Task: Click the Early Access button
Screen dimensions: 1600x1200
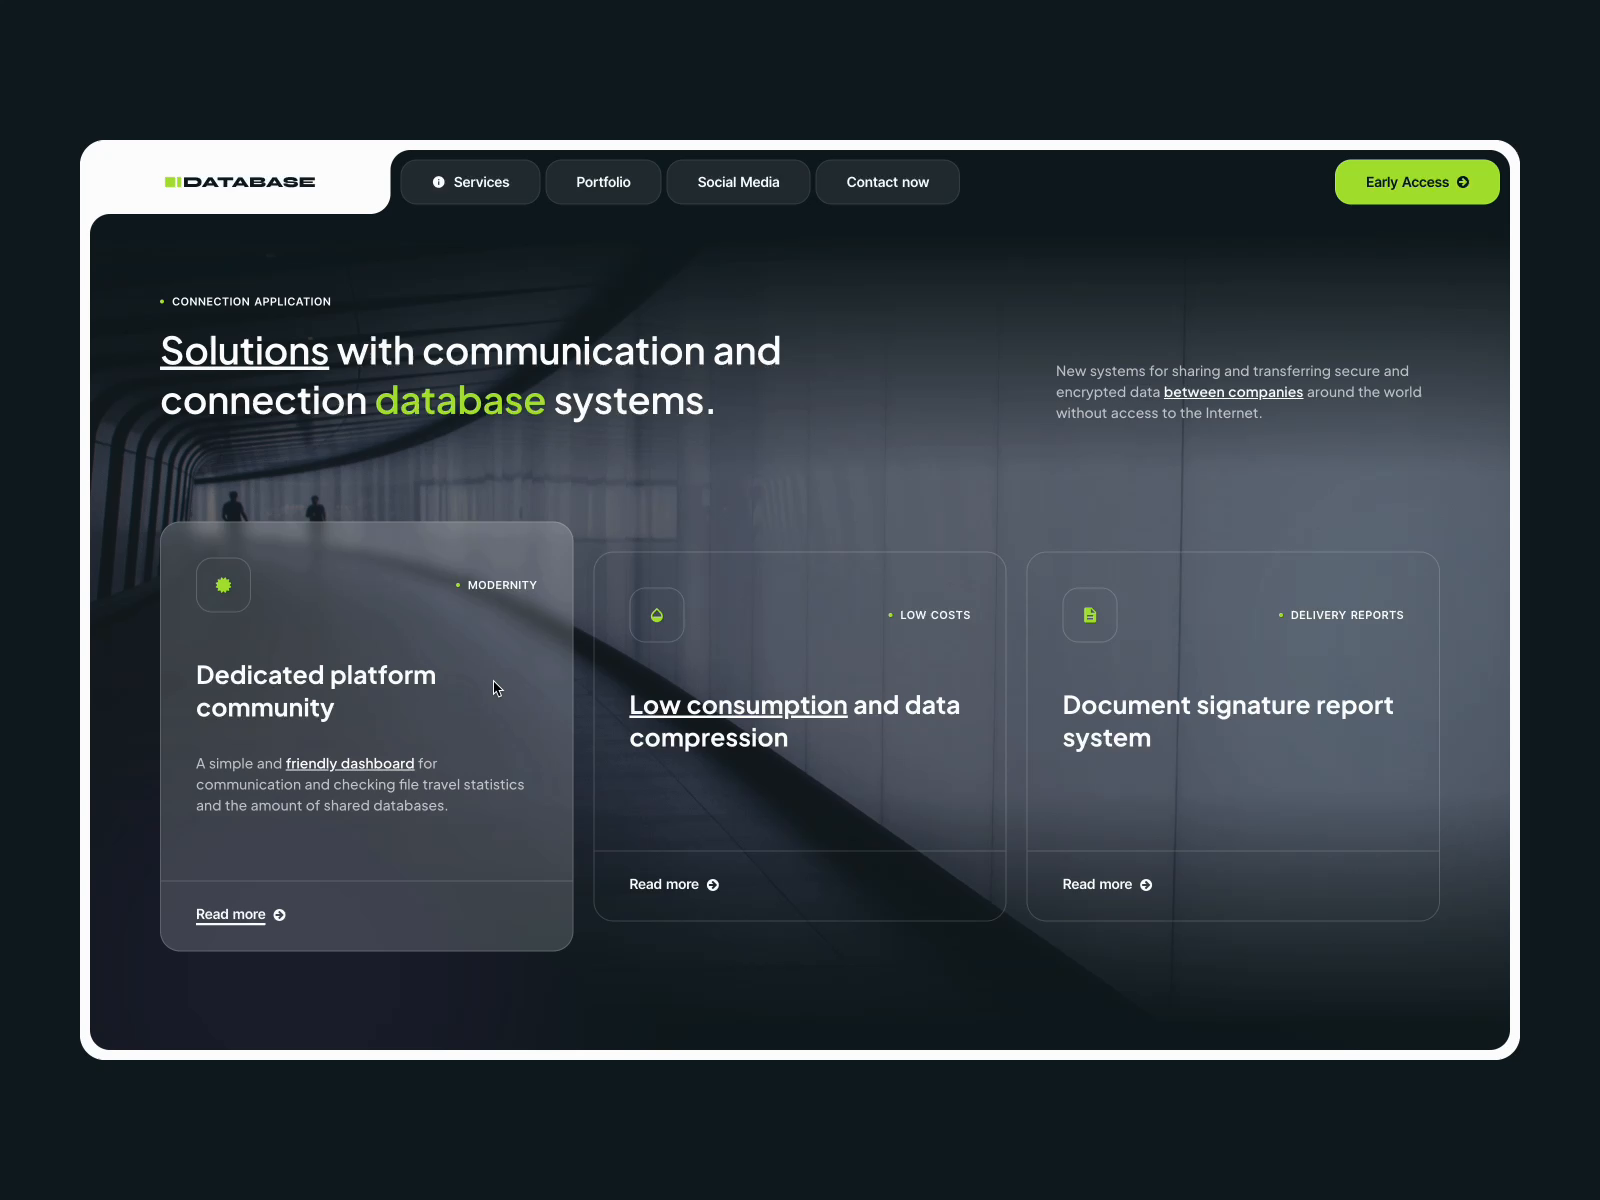Action: (x=1417, y=182)
